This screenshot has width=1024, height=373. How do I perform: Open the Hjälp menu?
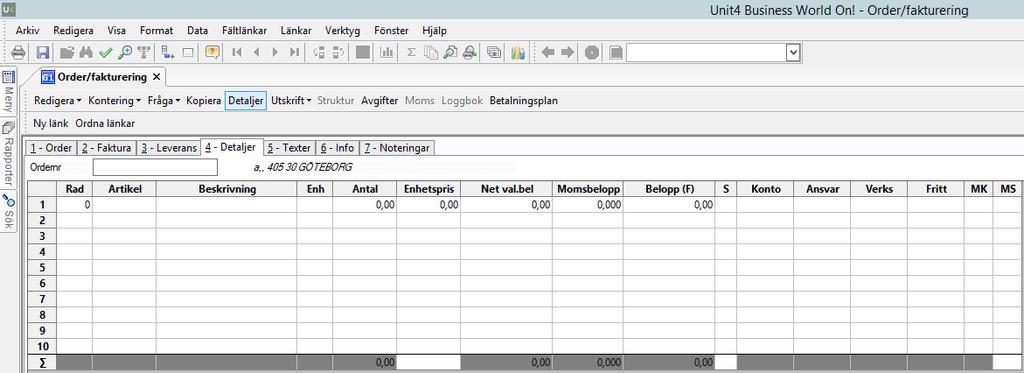coord(434,31)
